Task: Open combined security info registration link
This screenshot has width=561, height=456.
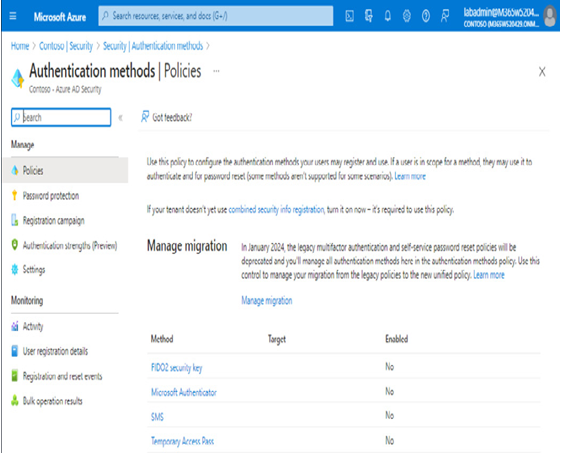Action: 276,210
